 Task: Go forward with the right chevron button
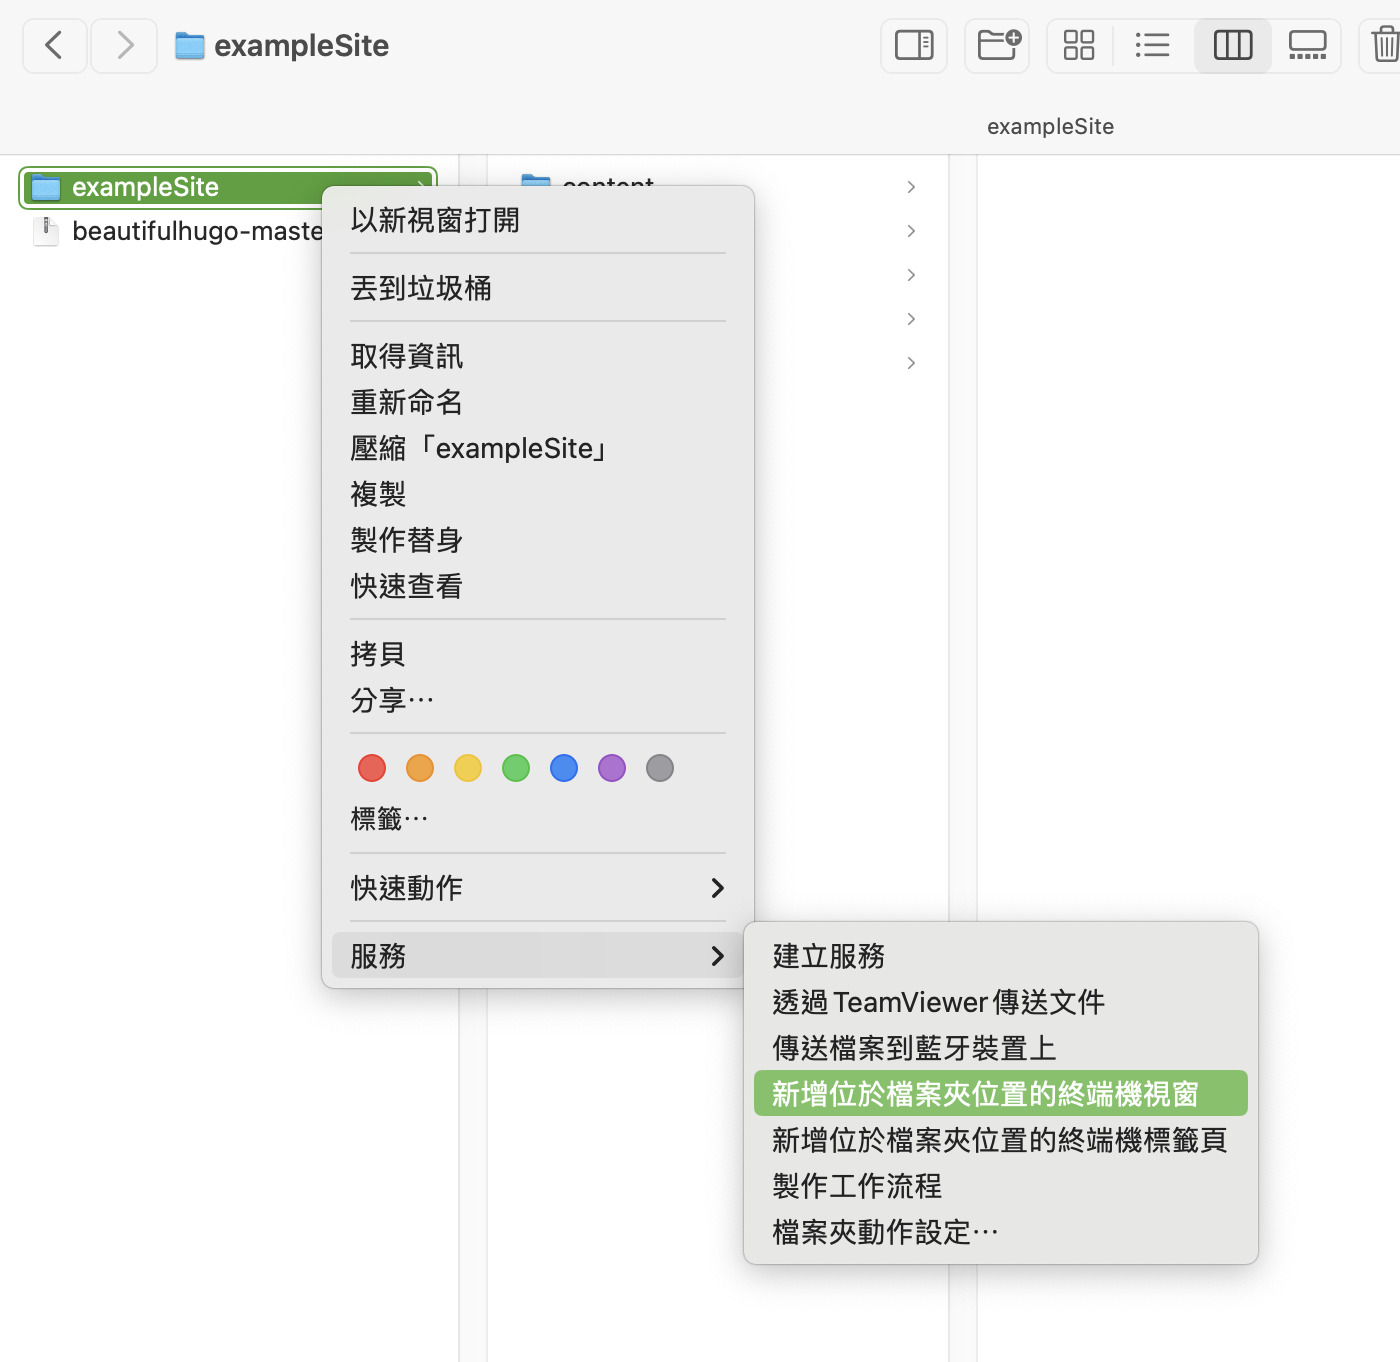point(124,45)
